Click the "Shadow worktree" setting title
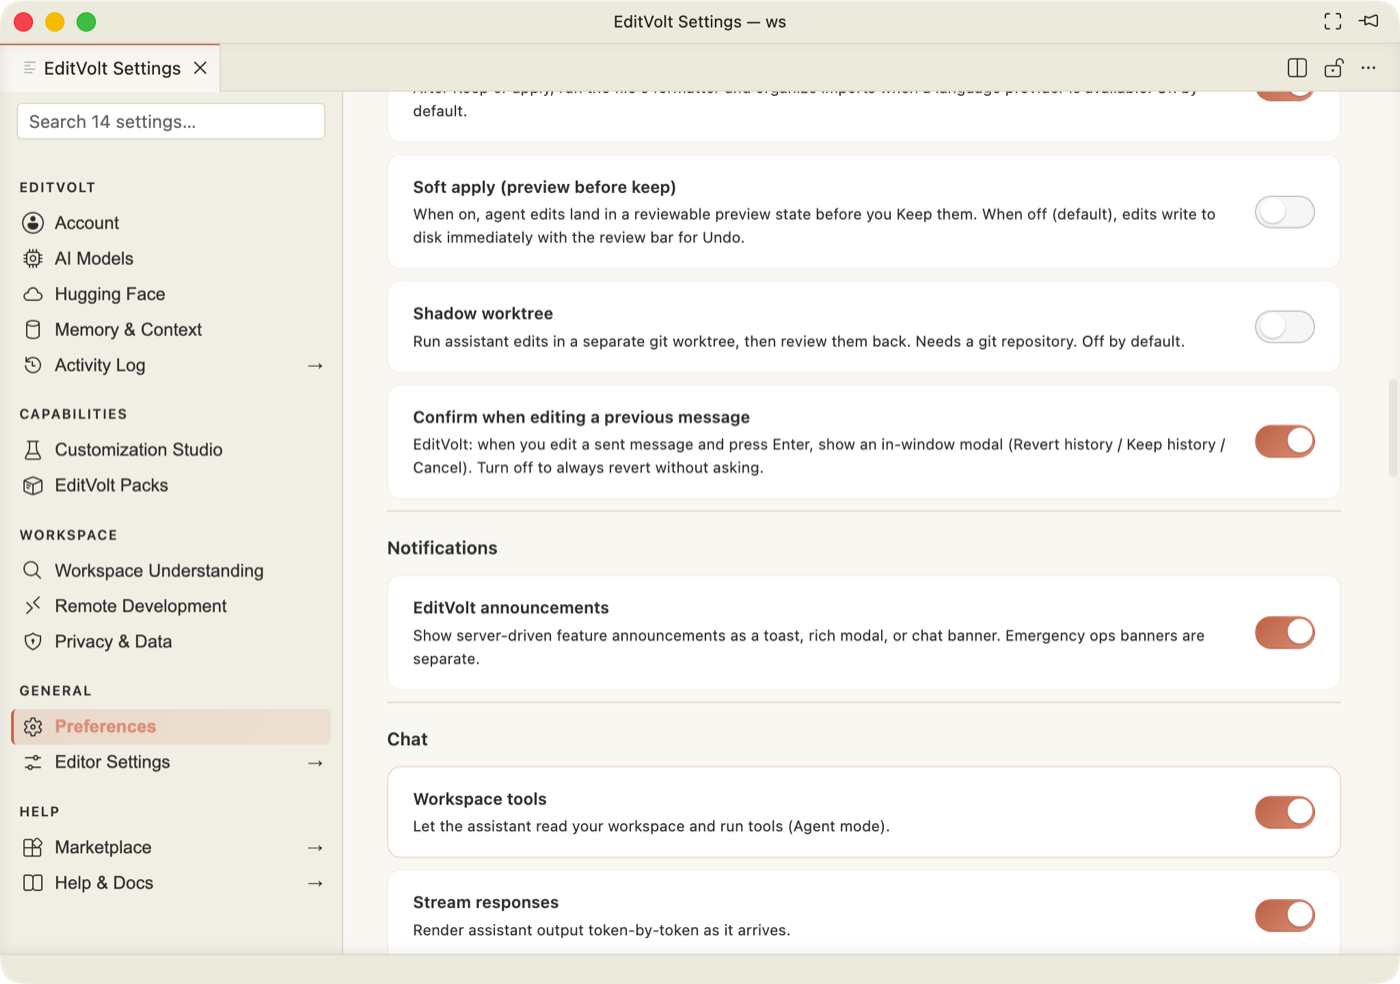The width and height of the screenshot is (1400, 984). click(x=483, y=313)
